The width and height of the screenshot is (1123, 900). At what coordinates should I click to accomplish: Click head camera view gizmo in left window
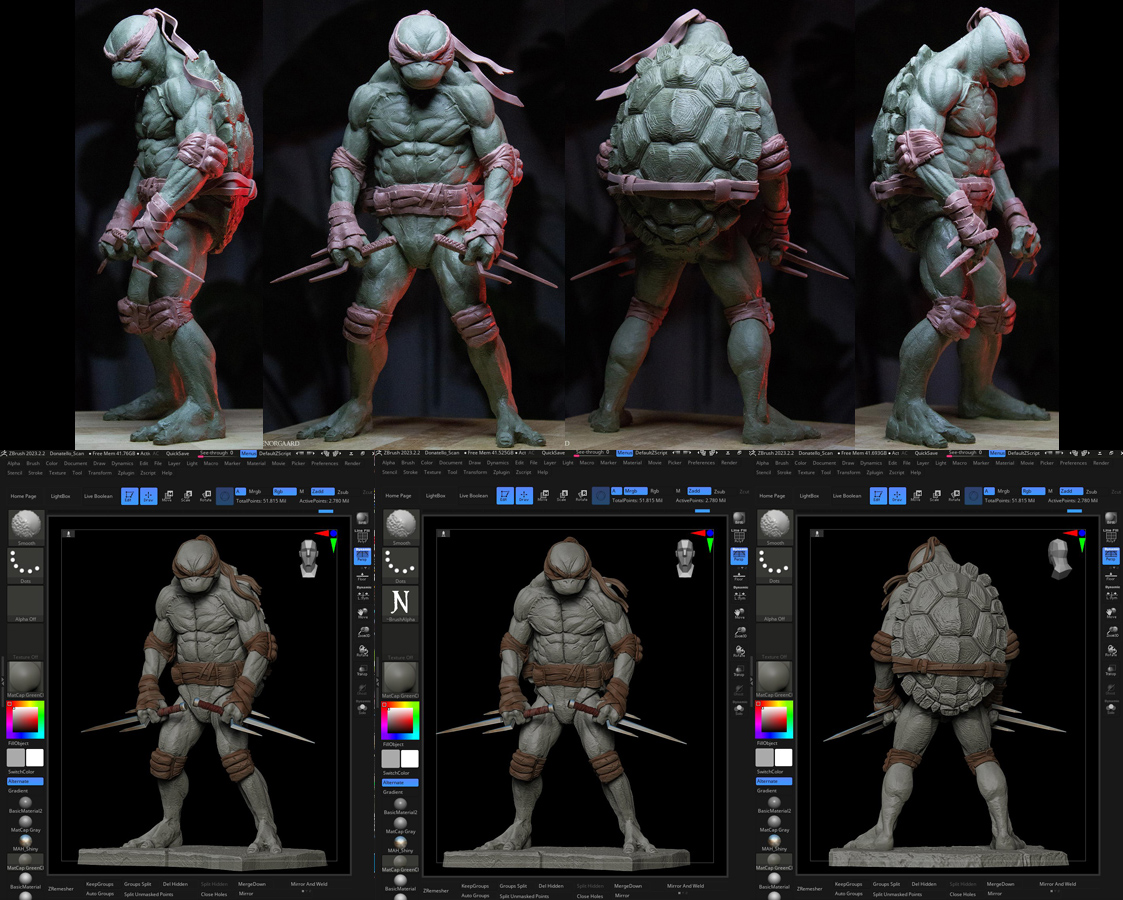[309, 558]
